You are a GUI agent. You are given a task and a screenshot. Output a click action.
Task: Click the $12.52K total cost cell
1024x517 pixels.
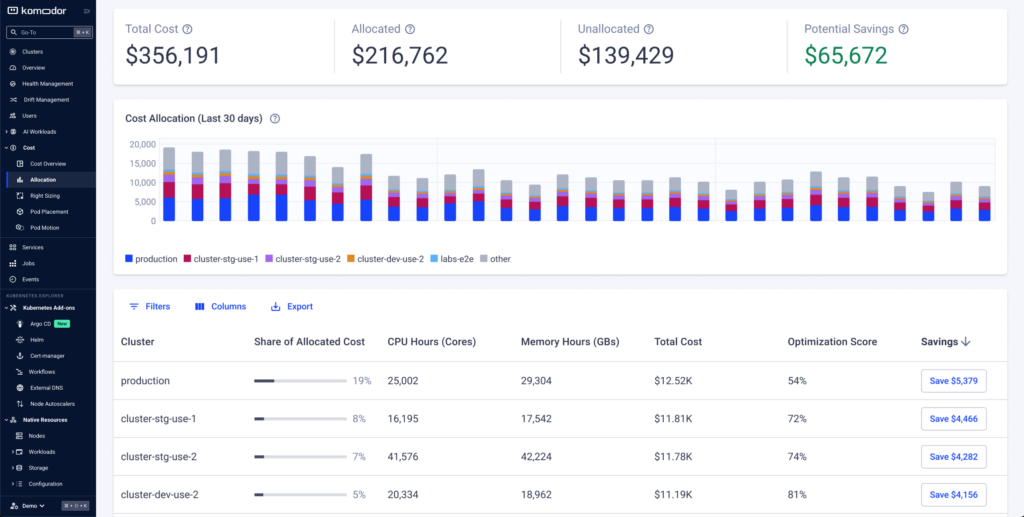click(673, 381)
